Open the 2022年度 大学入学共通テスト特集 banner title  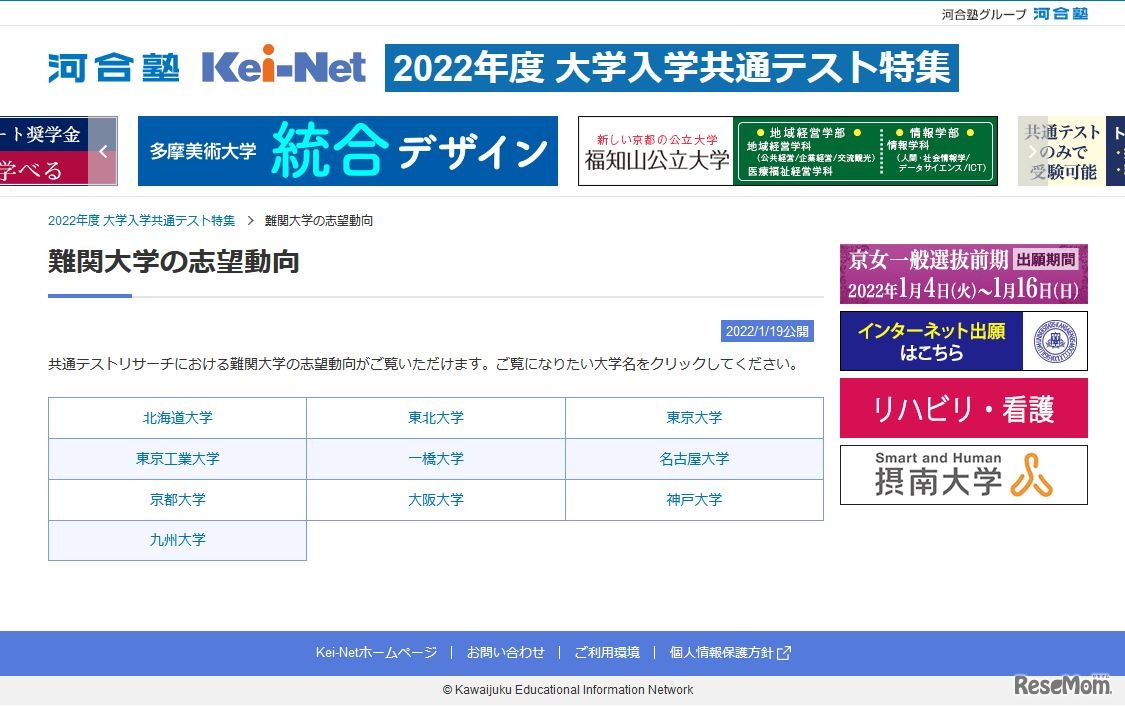pyautogui.click(x=672, y=68)
